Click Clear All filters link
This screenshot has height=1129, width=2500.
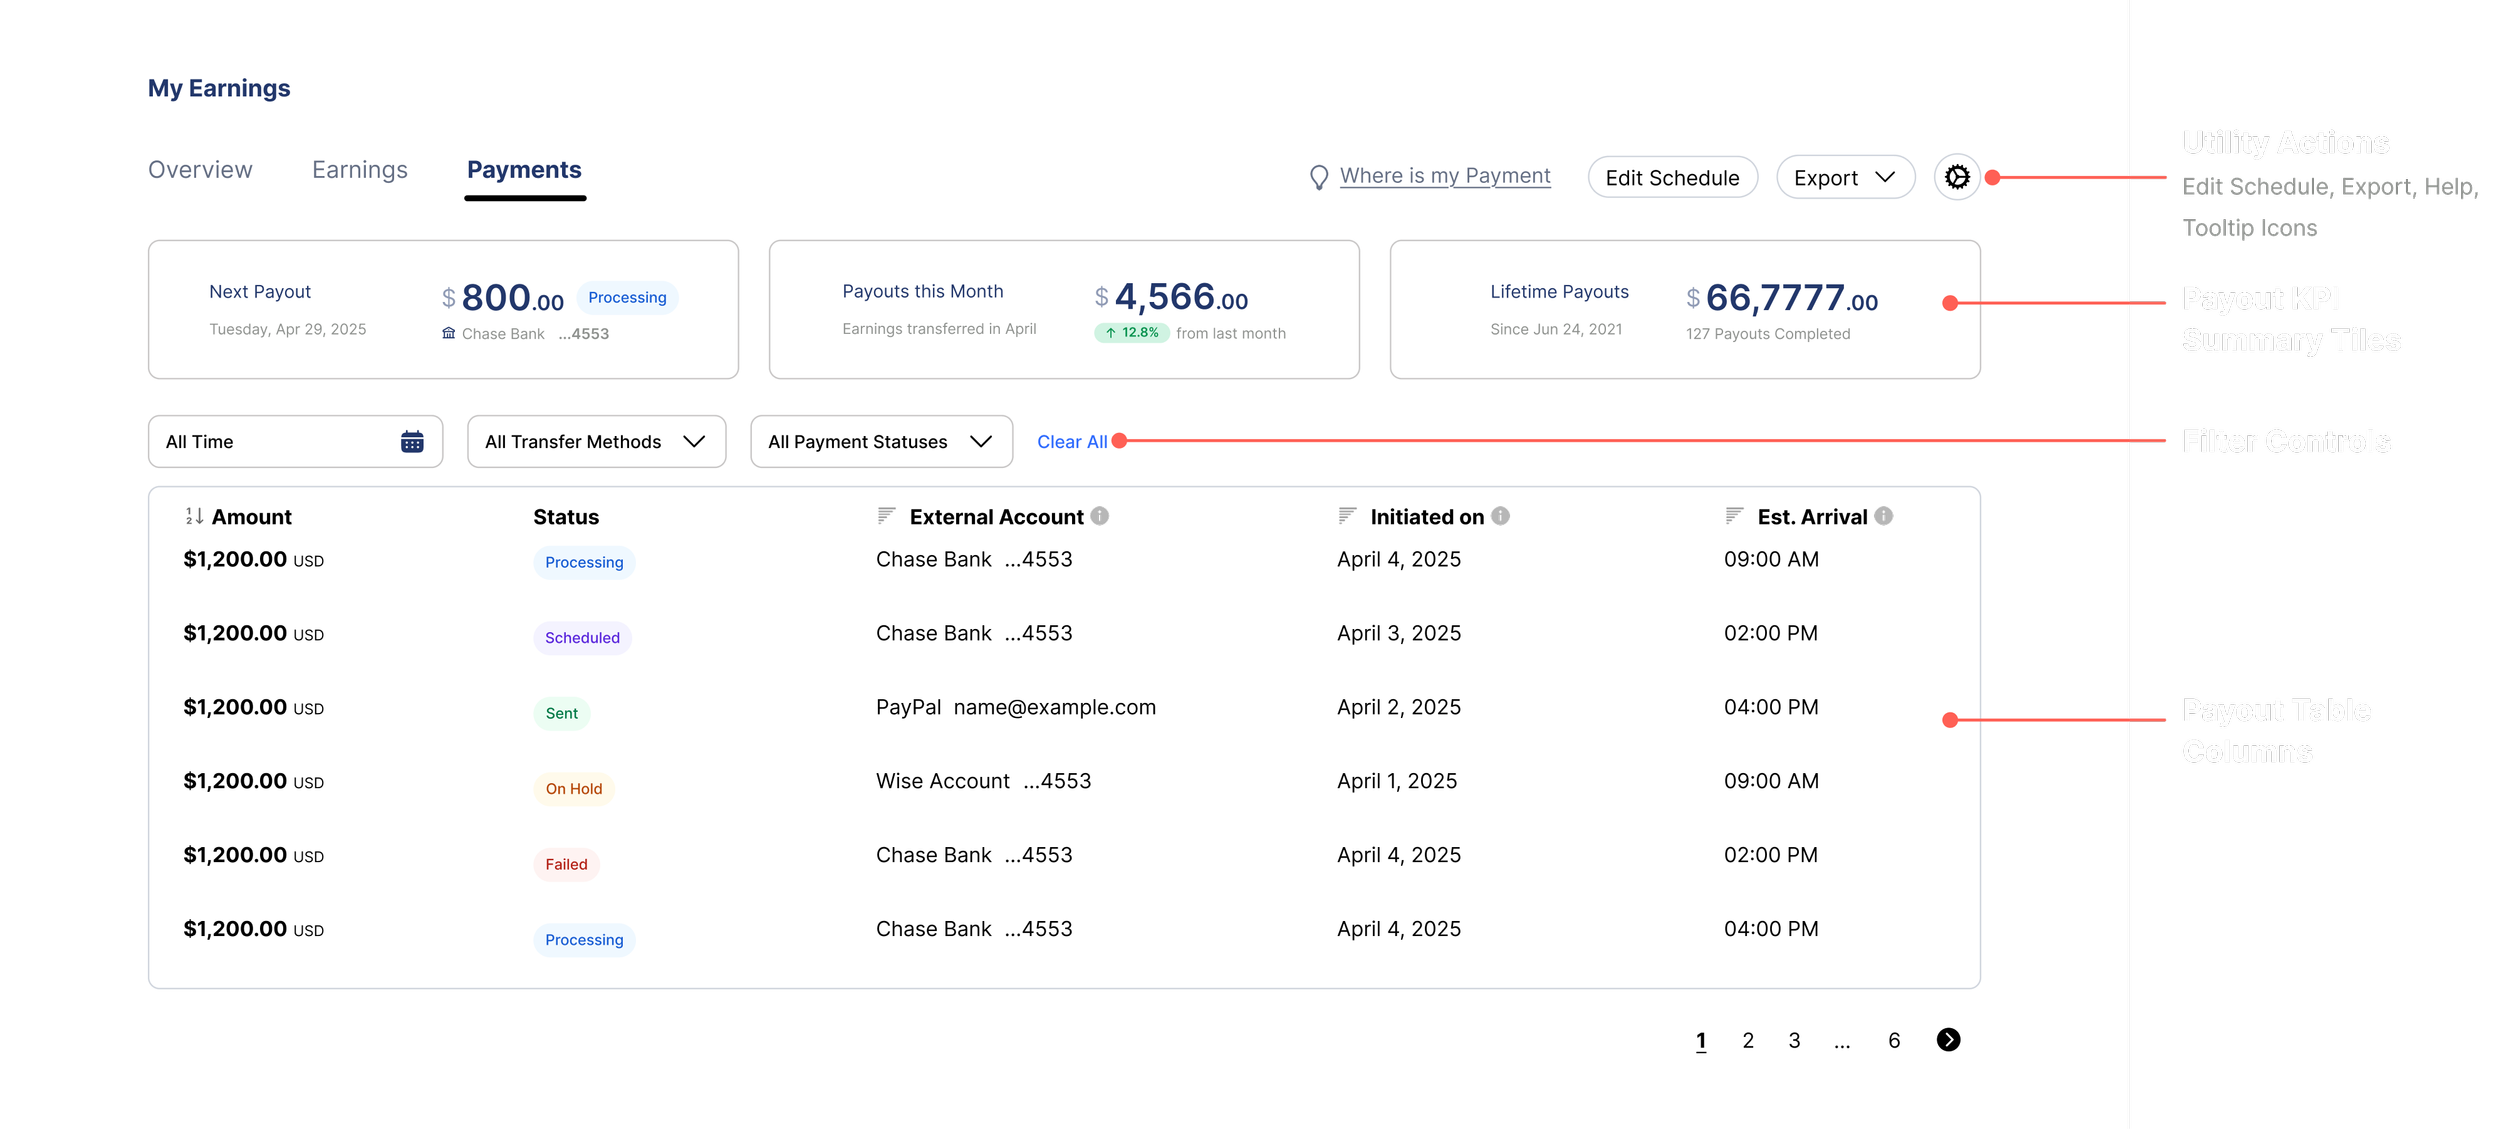[1071, 441]
